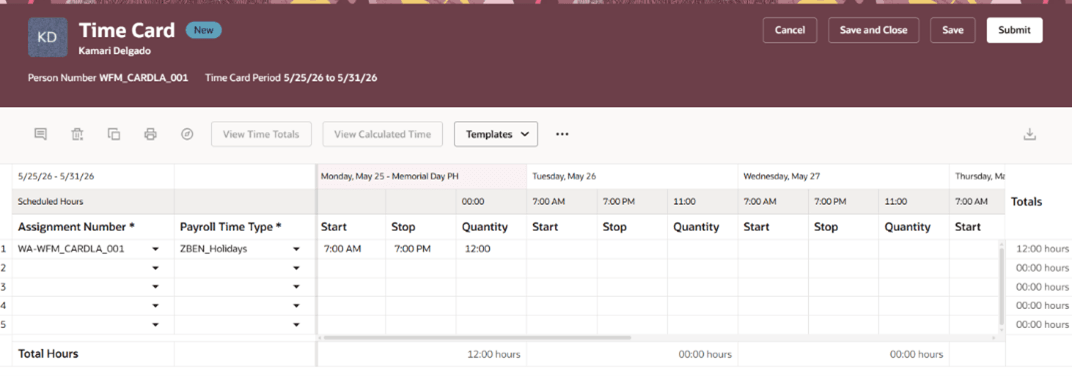Viewport: 1072px width, 376px height.
Task: Open the more actions ellipsis menu
Action: point(562,134)
